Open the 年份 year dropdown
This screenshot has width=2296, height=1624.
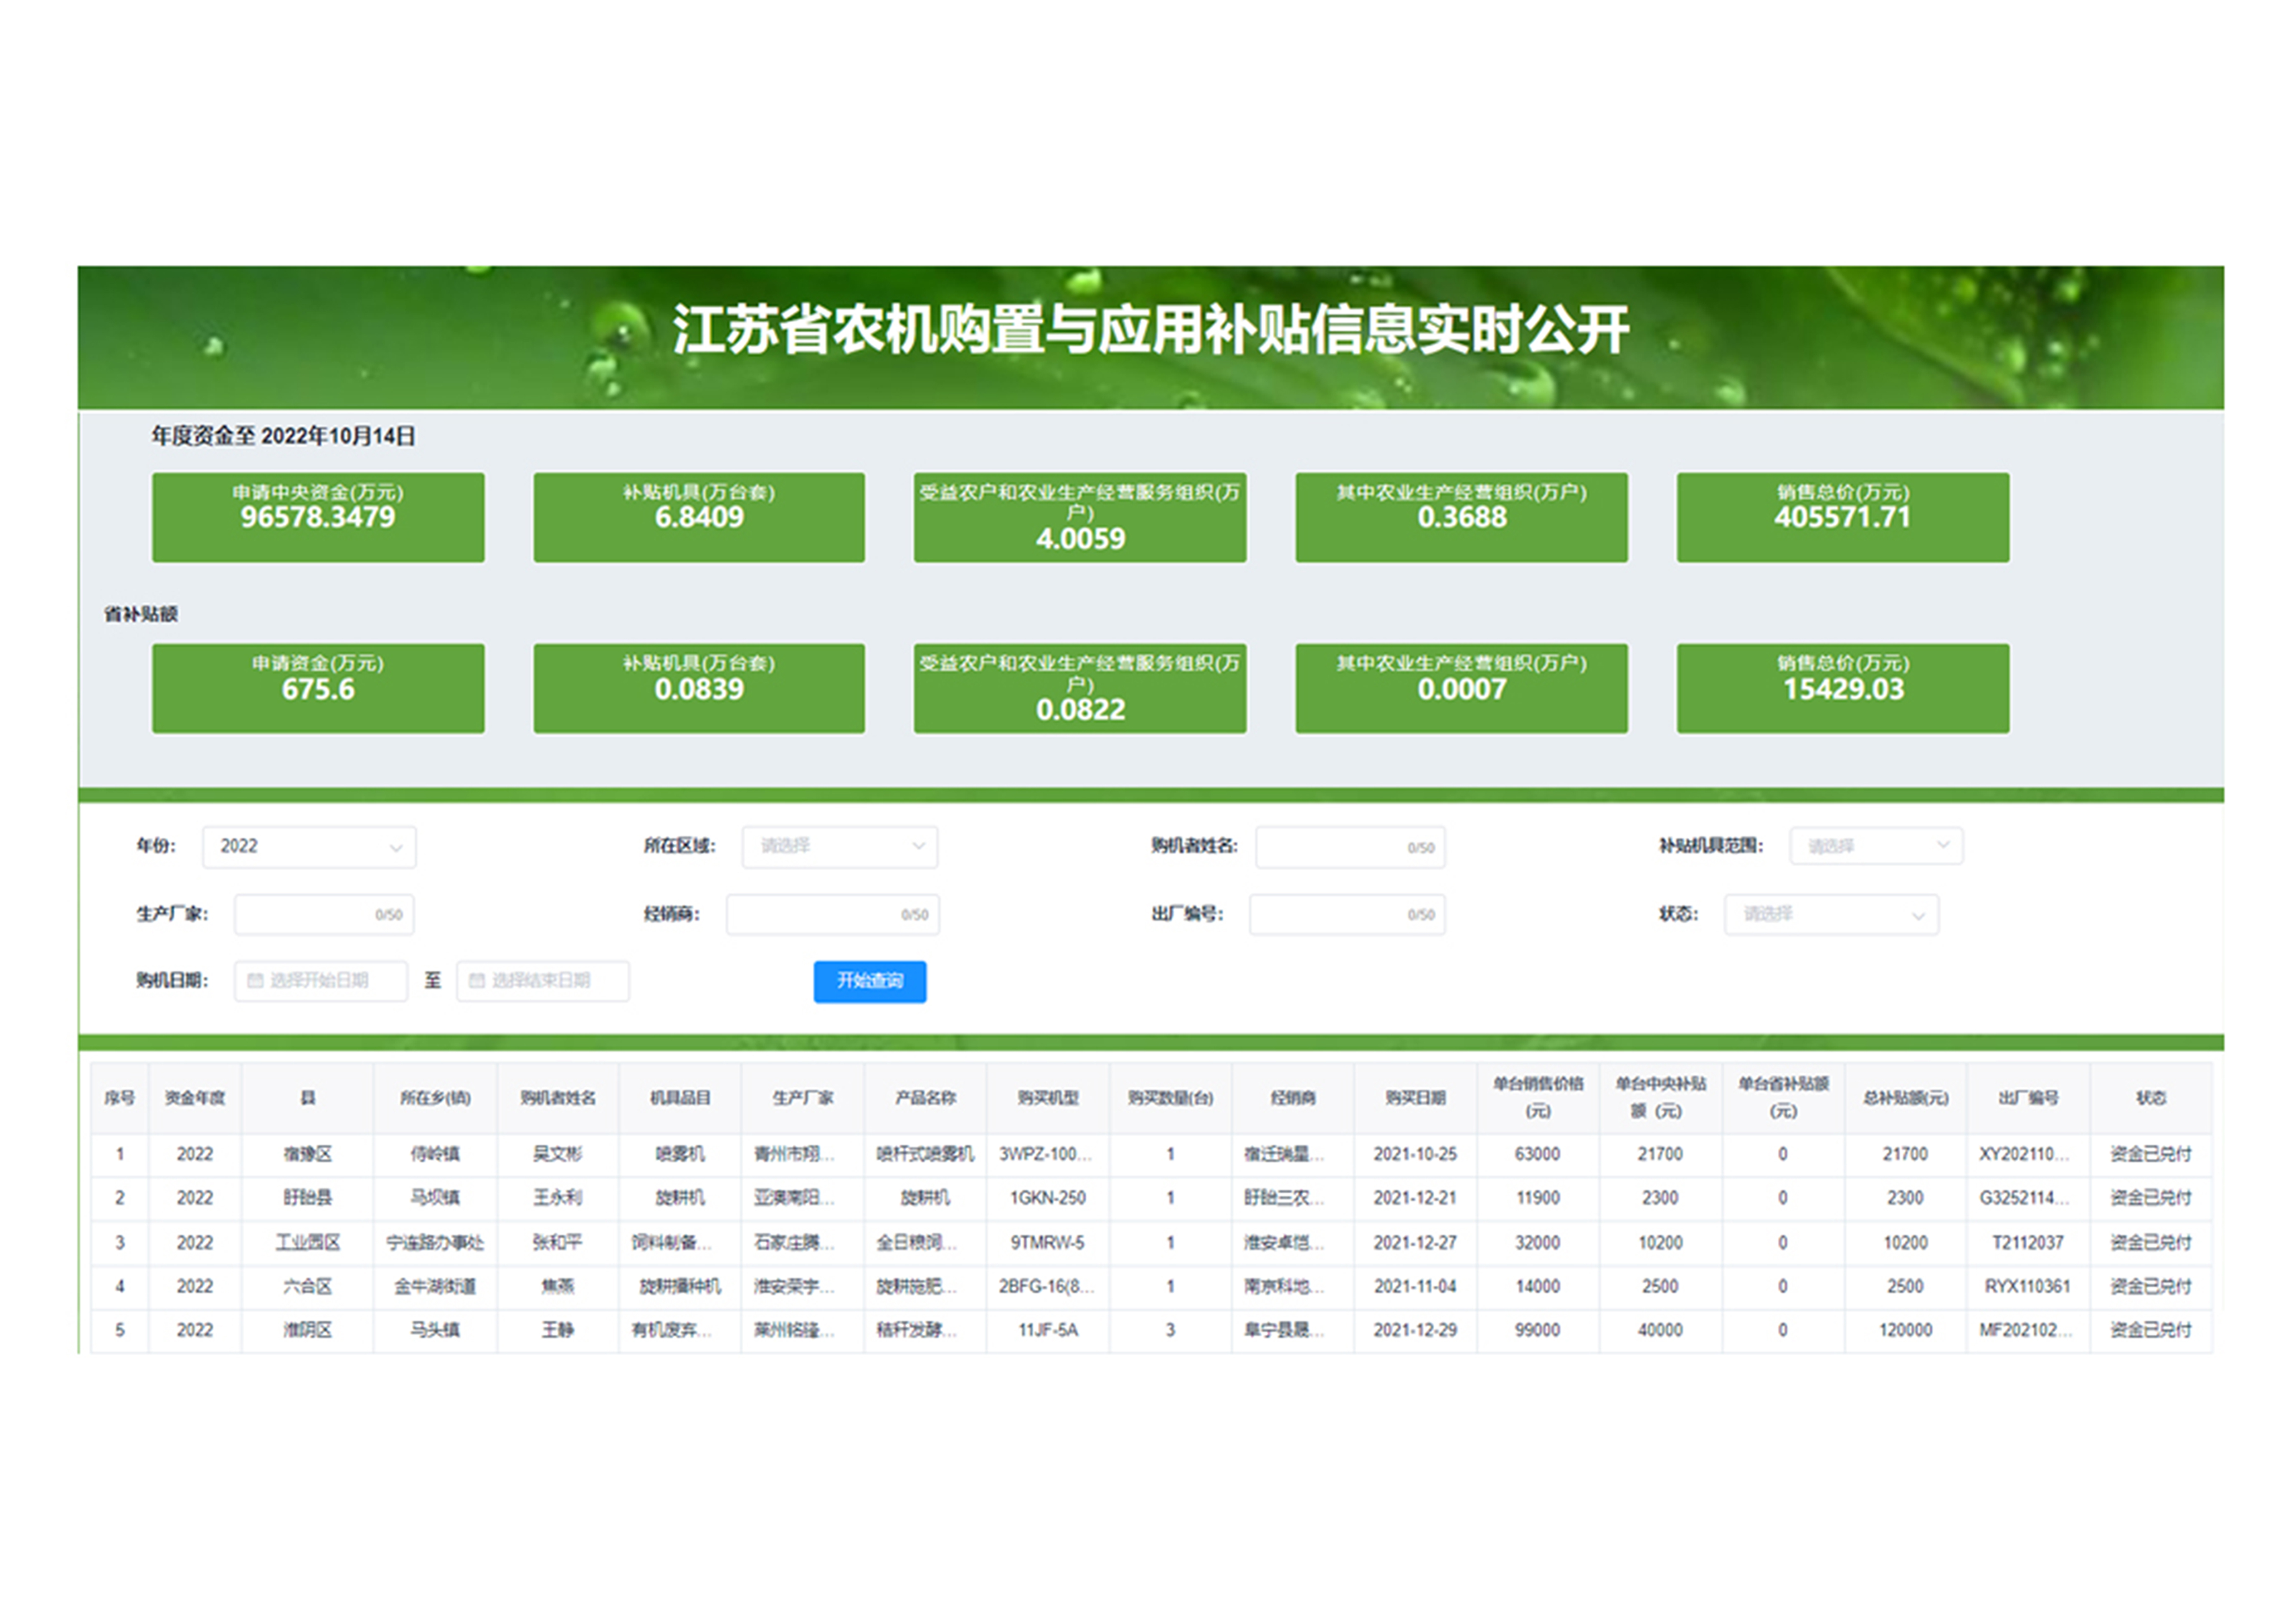point(309,847)
